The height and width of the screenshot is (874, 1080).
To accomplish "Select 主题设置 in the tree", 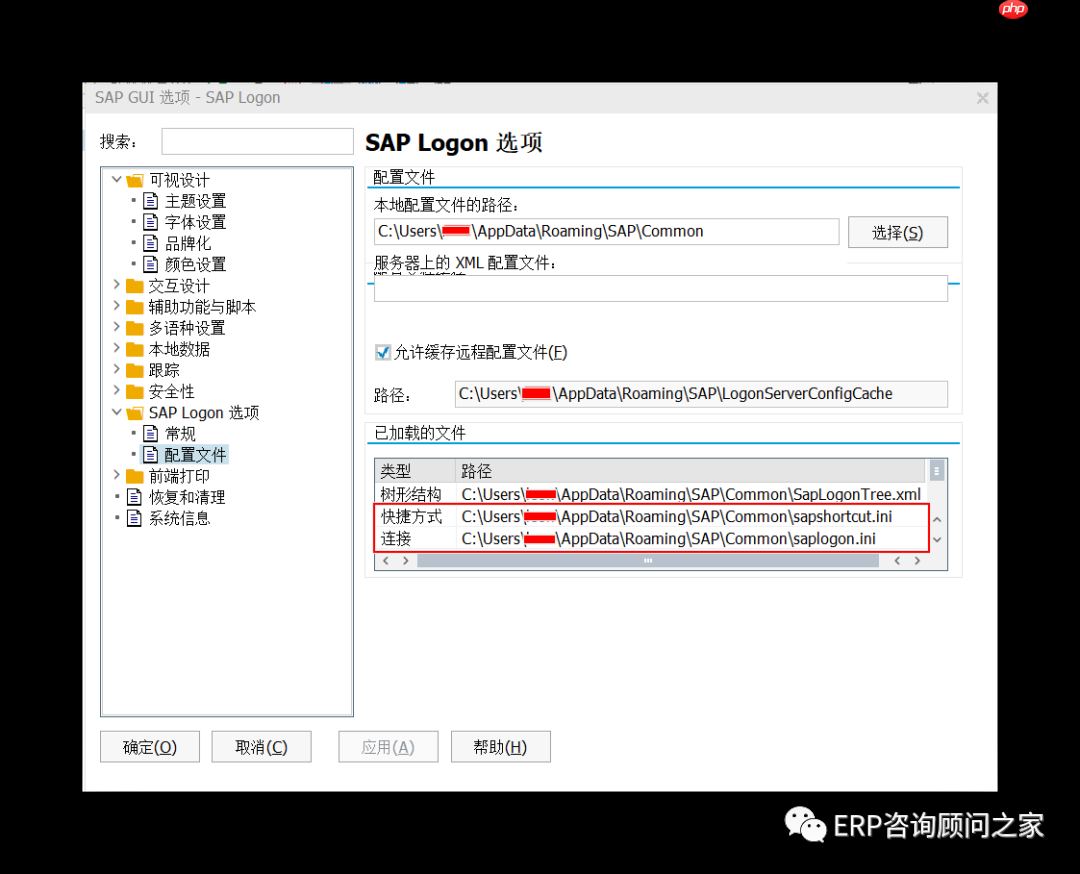I will coord(195,201).
